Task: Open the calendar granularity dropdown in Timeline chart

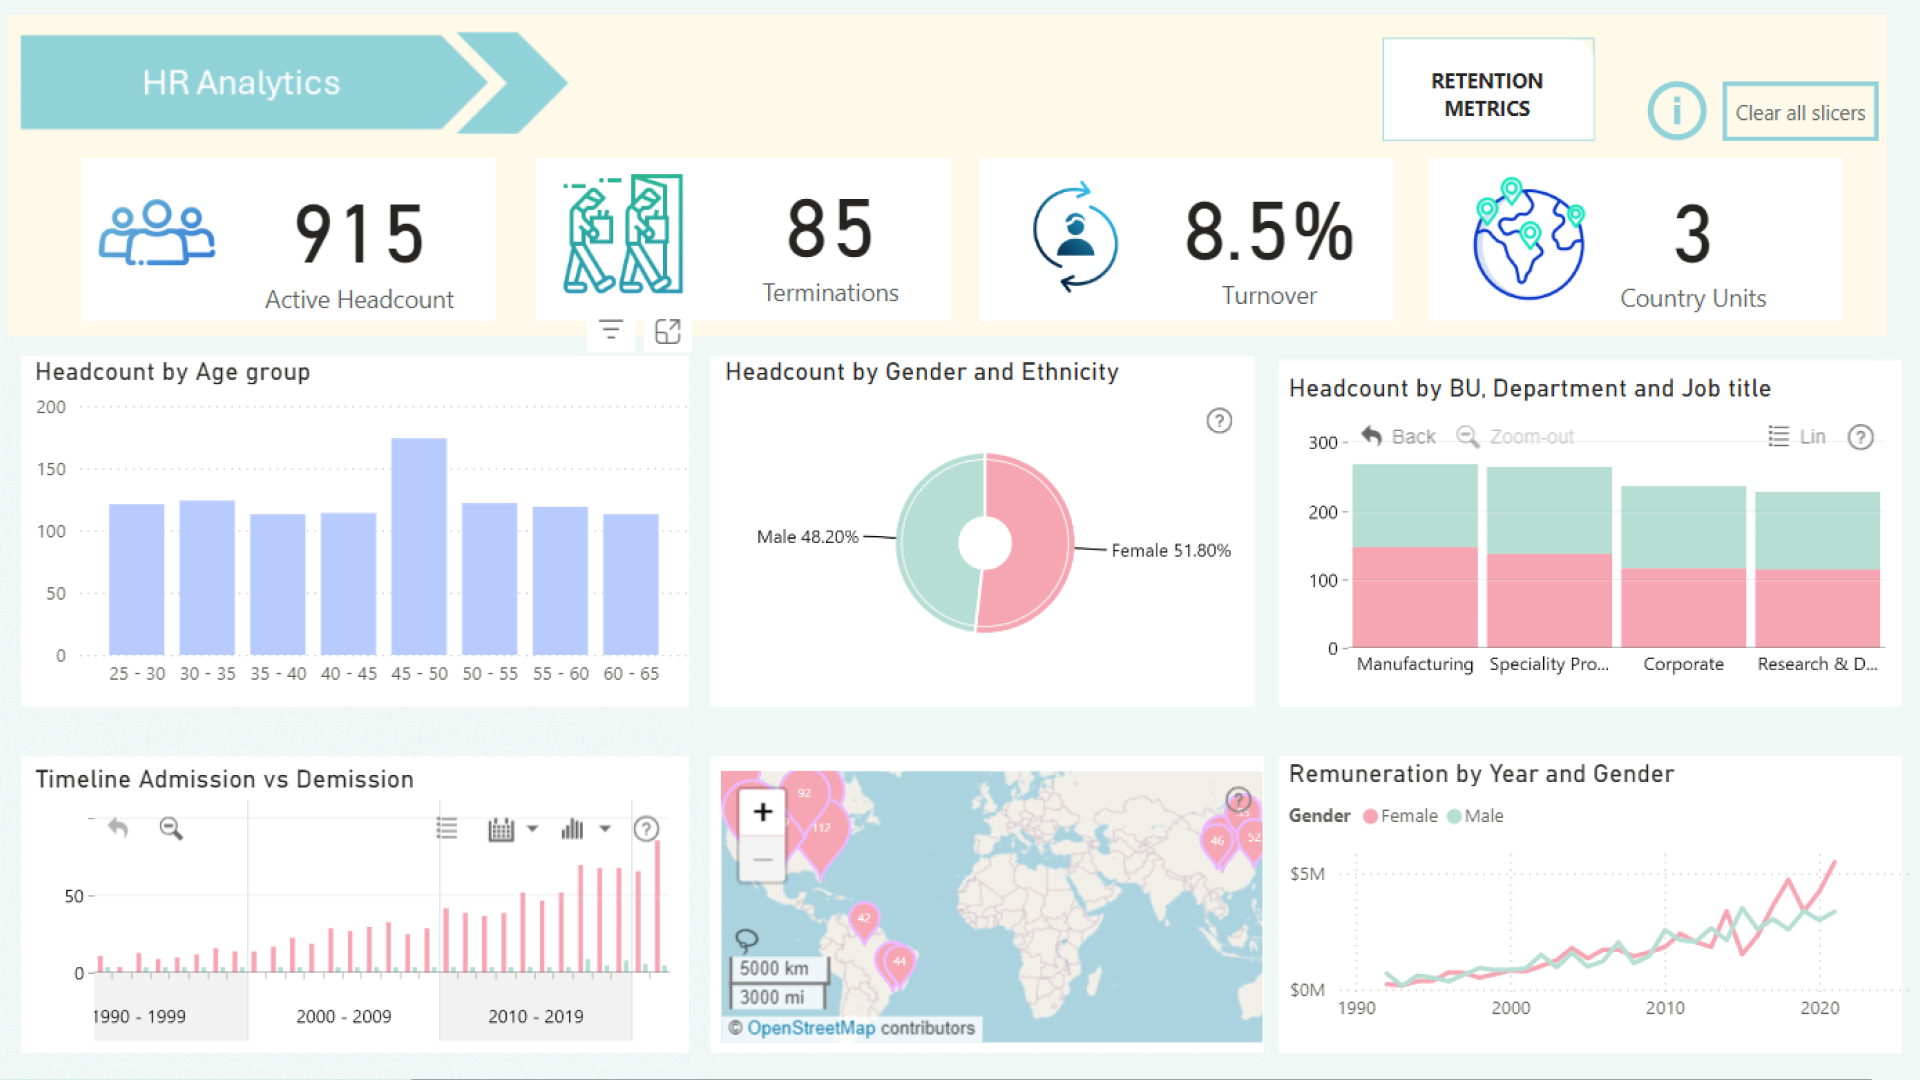Action: tap(513, 829)
